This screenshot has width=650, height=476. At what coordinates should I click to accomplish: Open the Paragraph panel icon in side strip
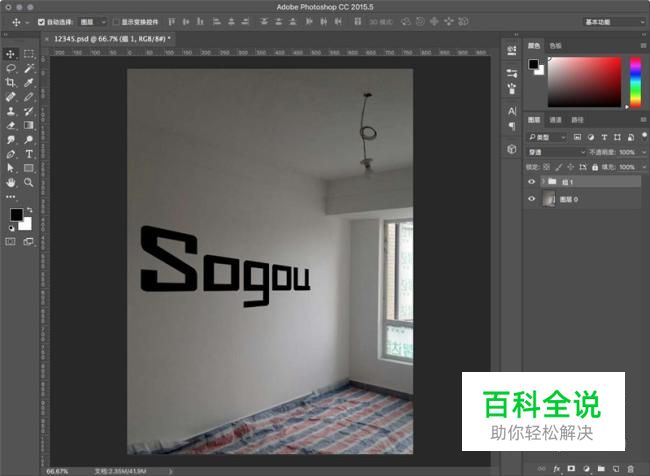pyautogui.click(x=512, y=126)
